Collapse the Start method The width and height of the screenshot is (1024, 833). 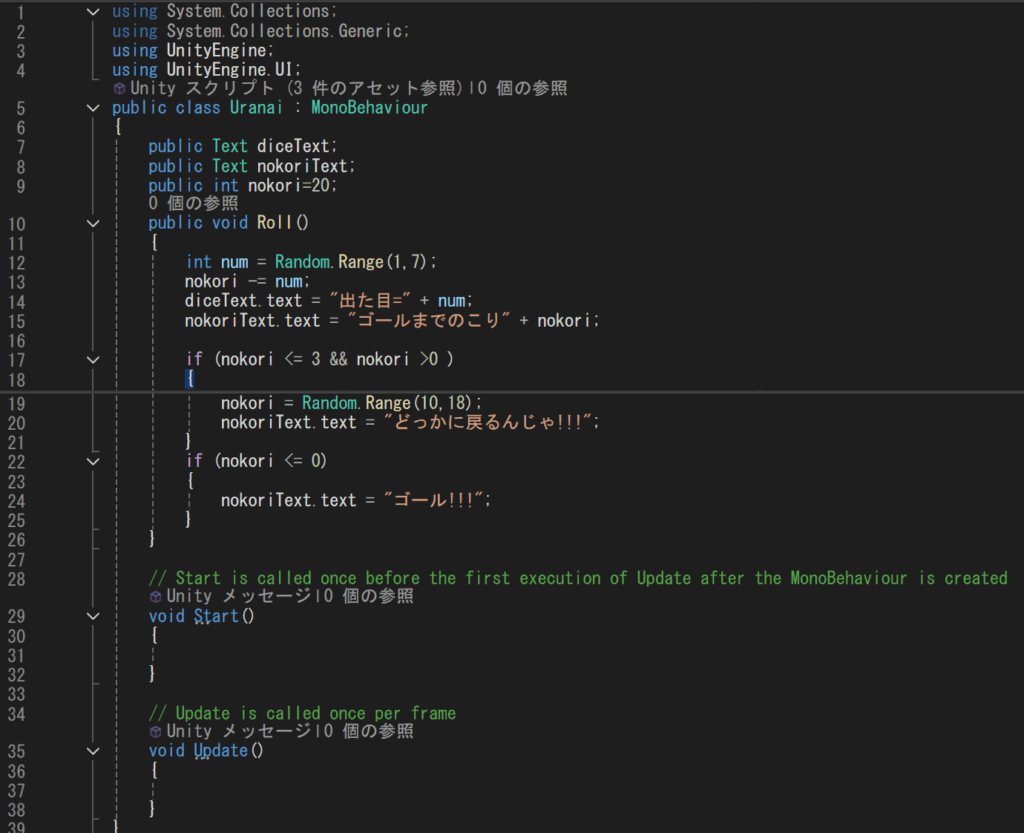93,616
